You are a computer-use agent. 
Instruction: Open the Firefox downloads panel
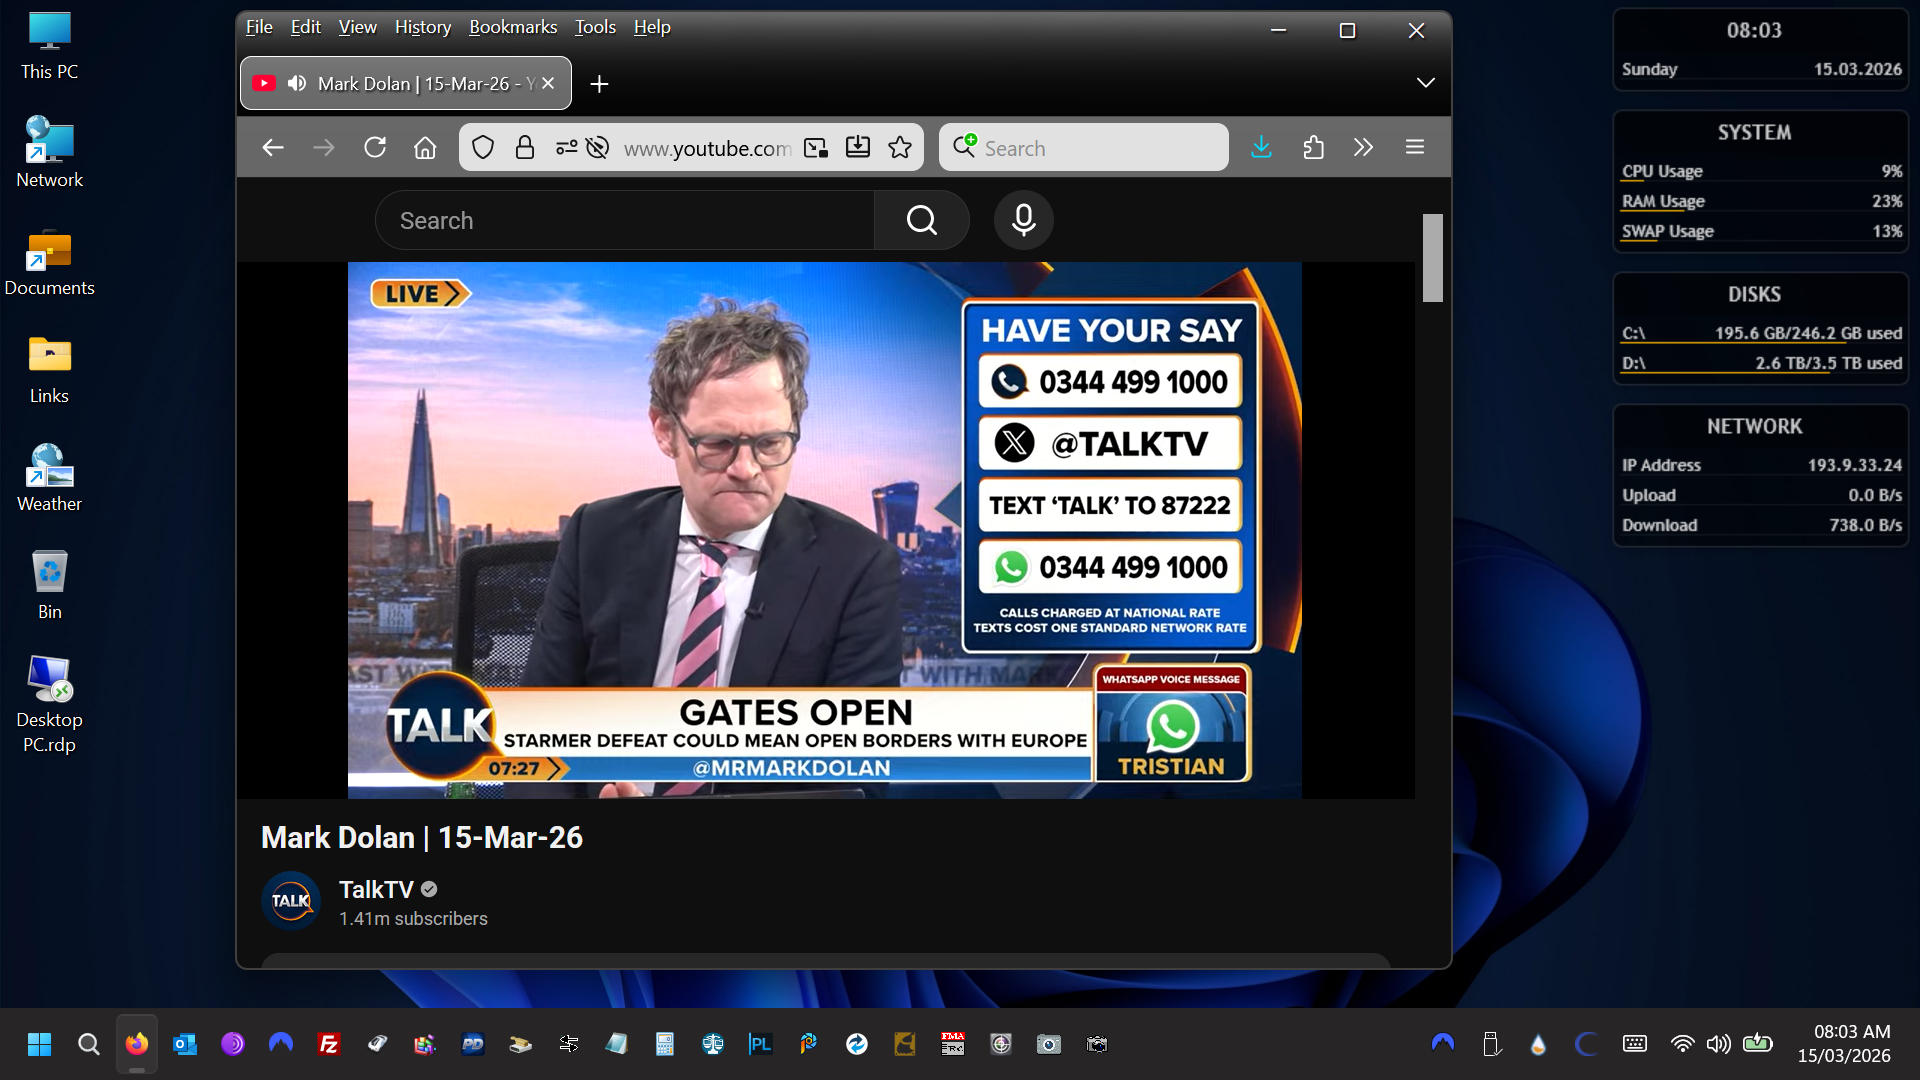tap(1261, 148)
